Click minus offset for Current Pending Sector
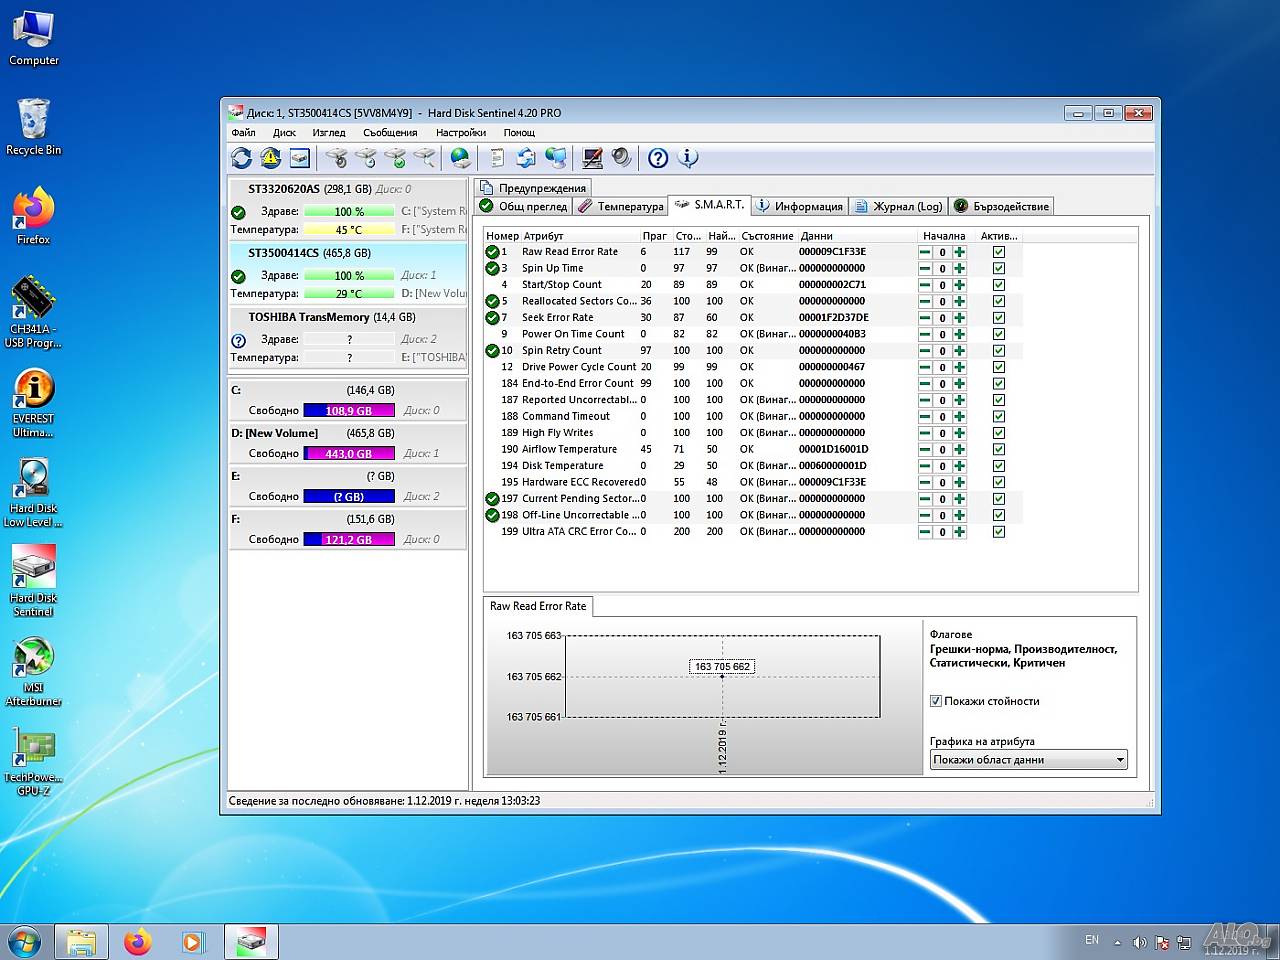 [x=925, y=499]
